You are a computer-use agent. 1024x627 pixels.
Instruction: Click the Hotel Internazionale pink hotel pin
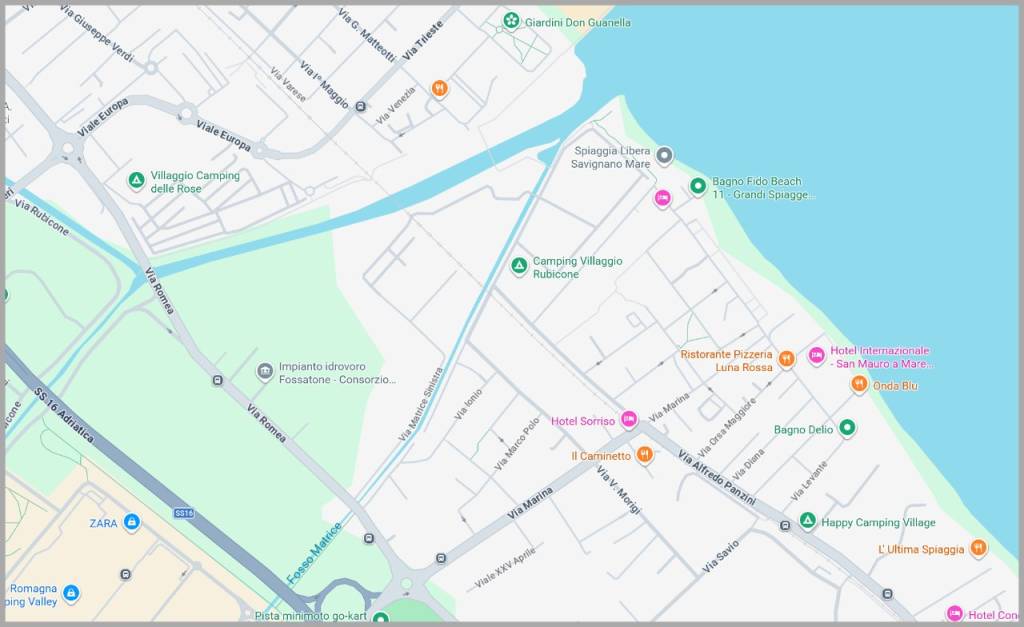[816, 355]
